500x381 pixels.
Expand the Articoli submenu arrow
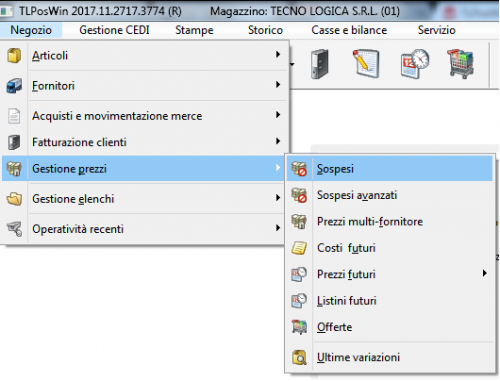click(x=278, y=54)
